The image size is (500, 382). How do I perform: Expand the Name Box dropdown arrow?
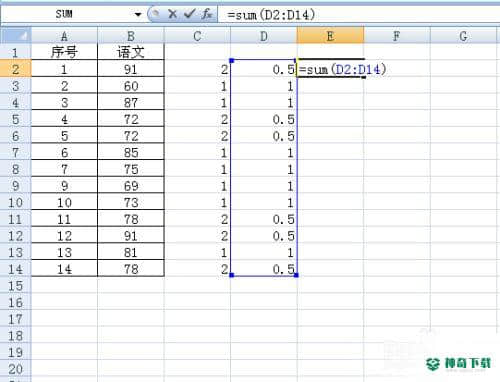138,14
